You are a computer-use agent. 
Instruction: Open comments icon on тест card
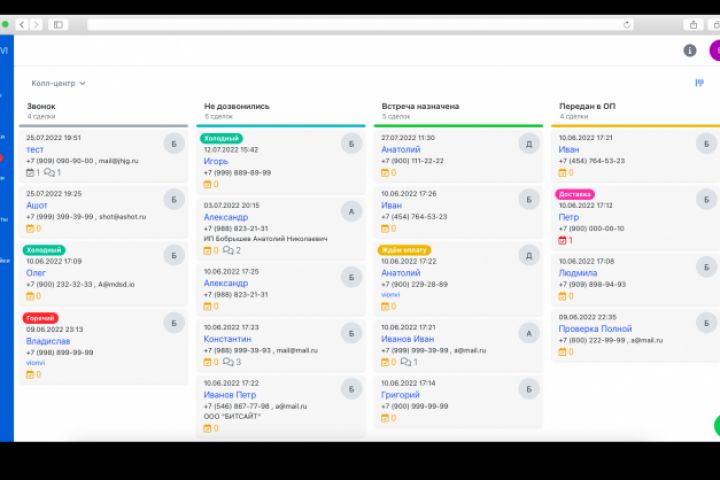tap(49, 173)
